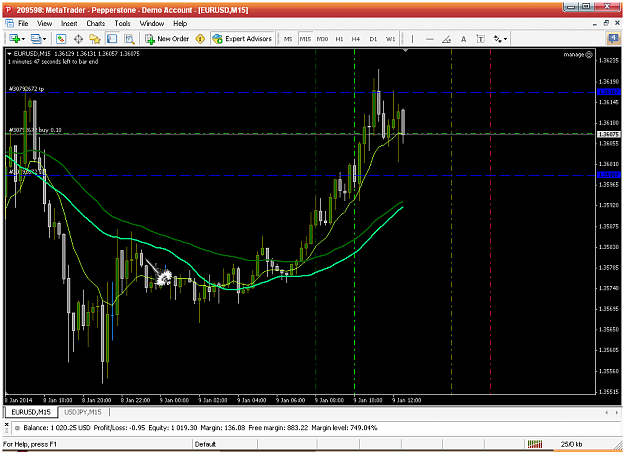Click the blue stop-loss price tag on scale

click(x=609, y=175)
